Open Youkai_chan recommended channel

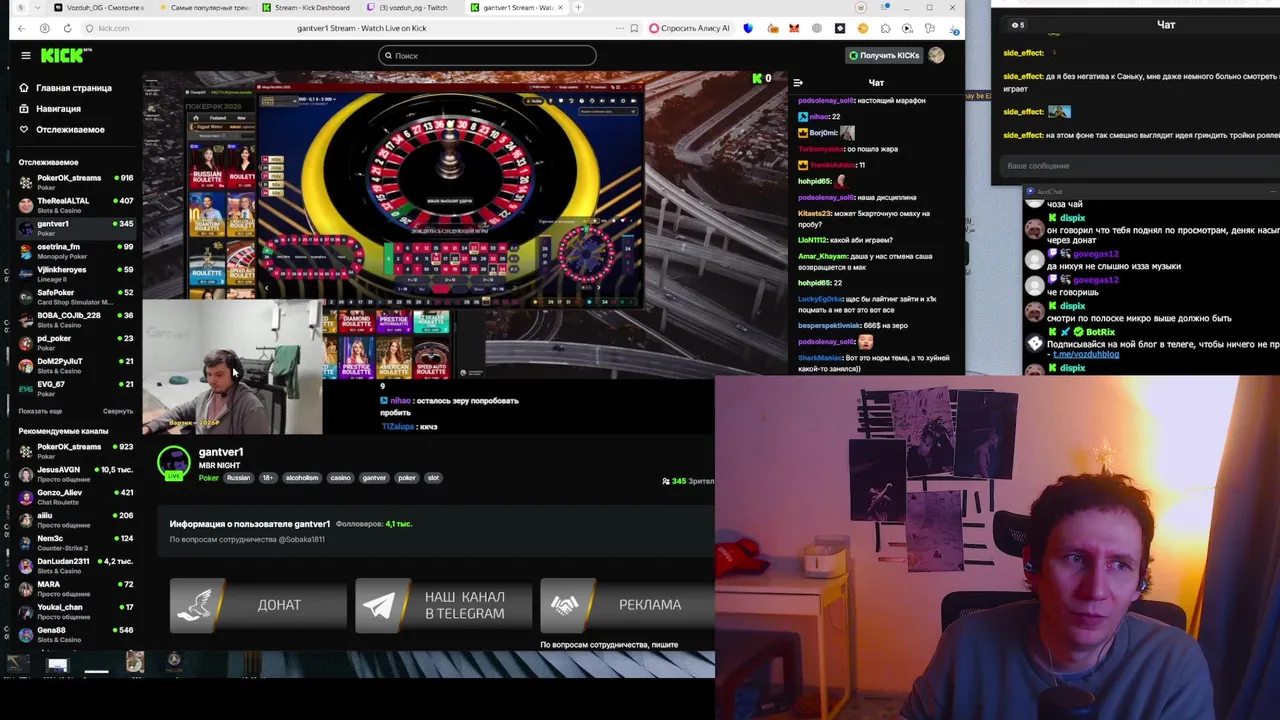point(76,612)
